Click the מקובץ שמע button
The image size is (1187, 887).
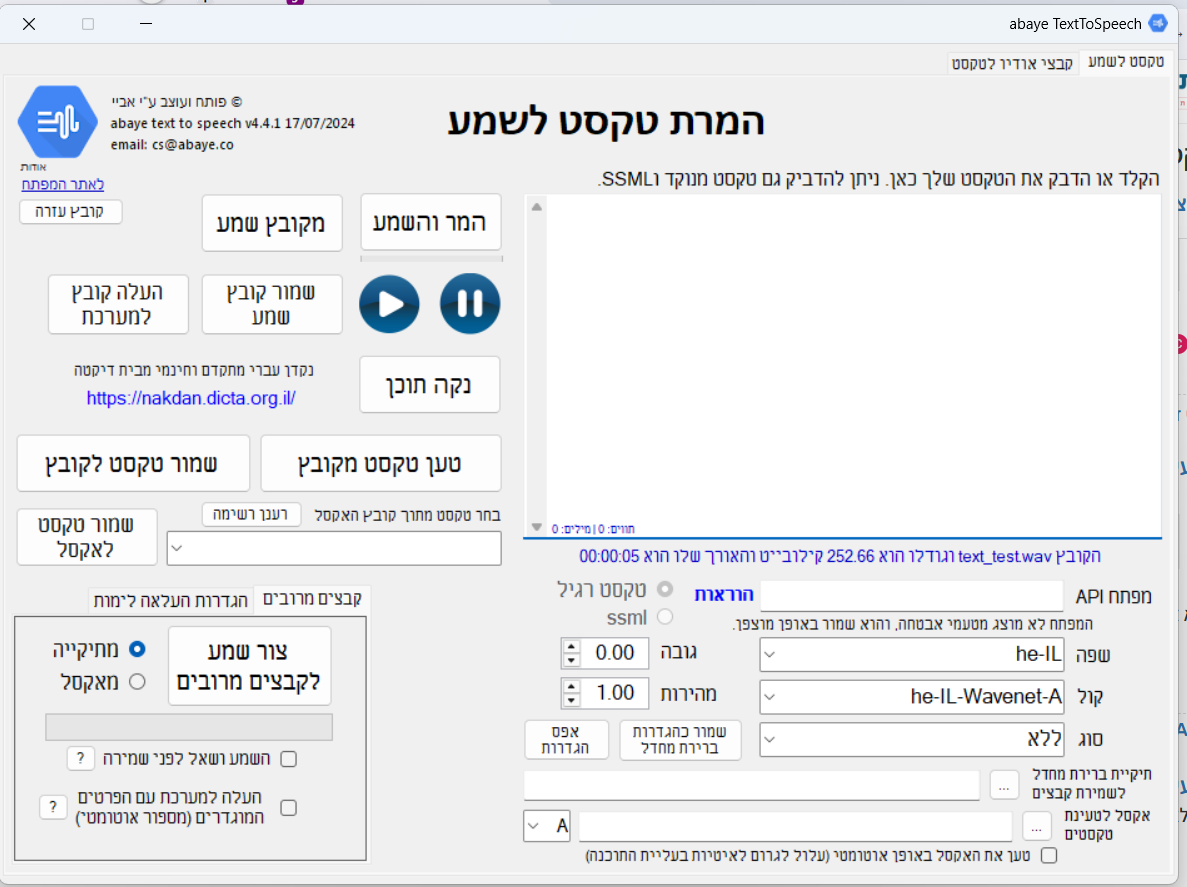click(271, 223)
